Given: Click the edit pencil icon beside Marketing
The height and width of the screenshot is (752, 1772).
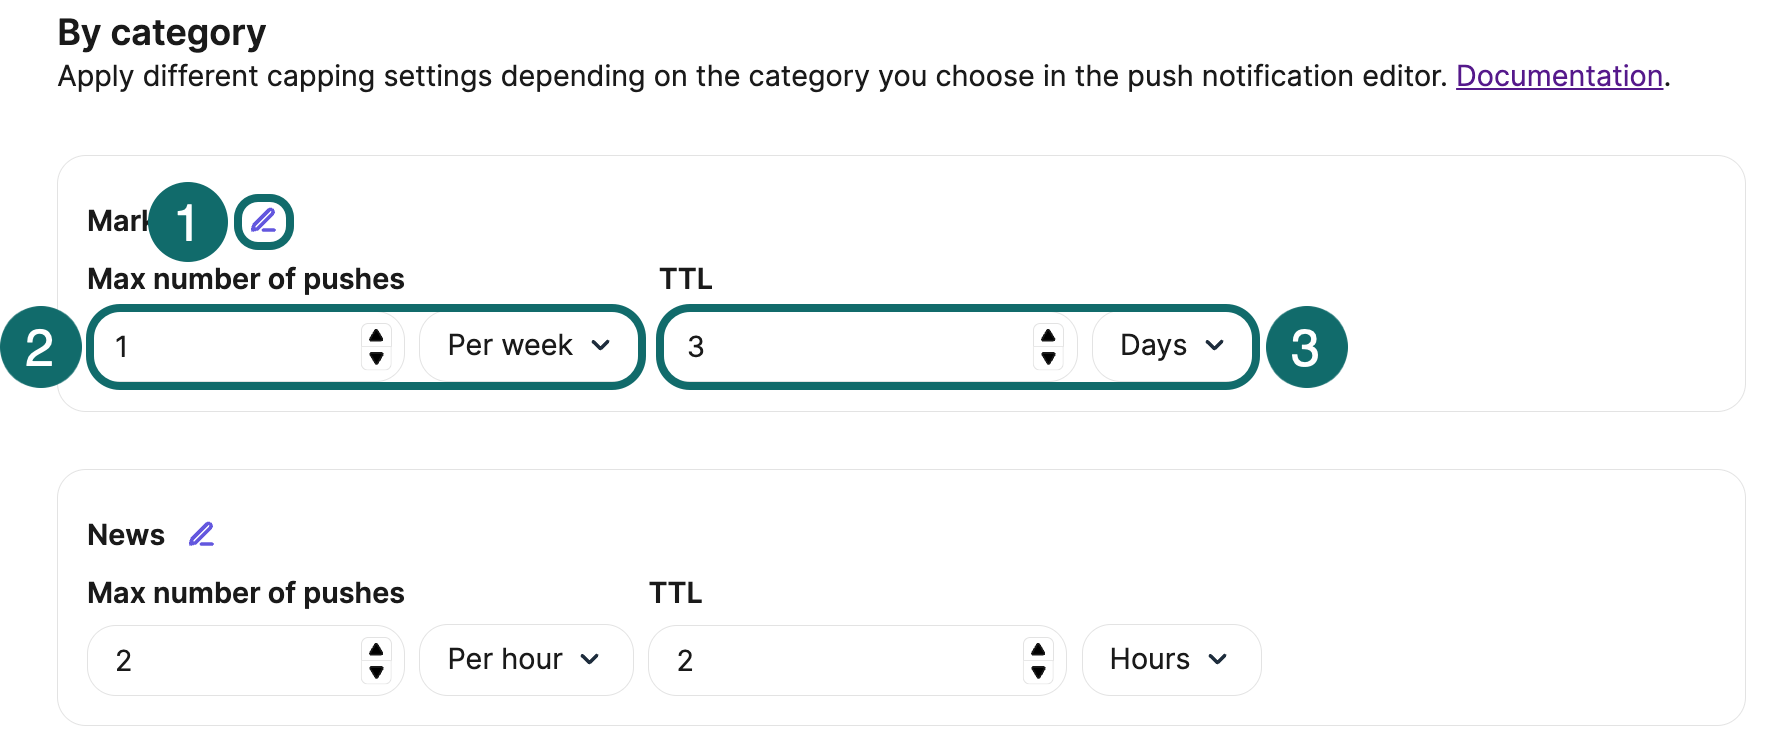Looking at the screenshot, I should (263, 221).
